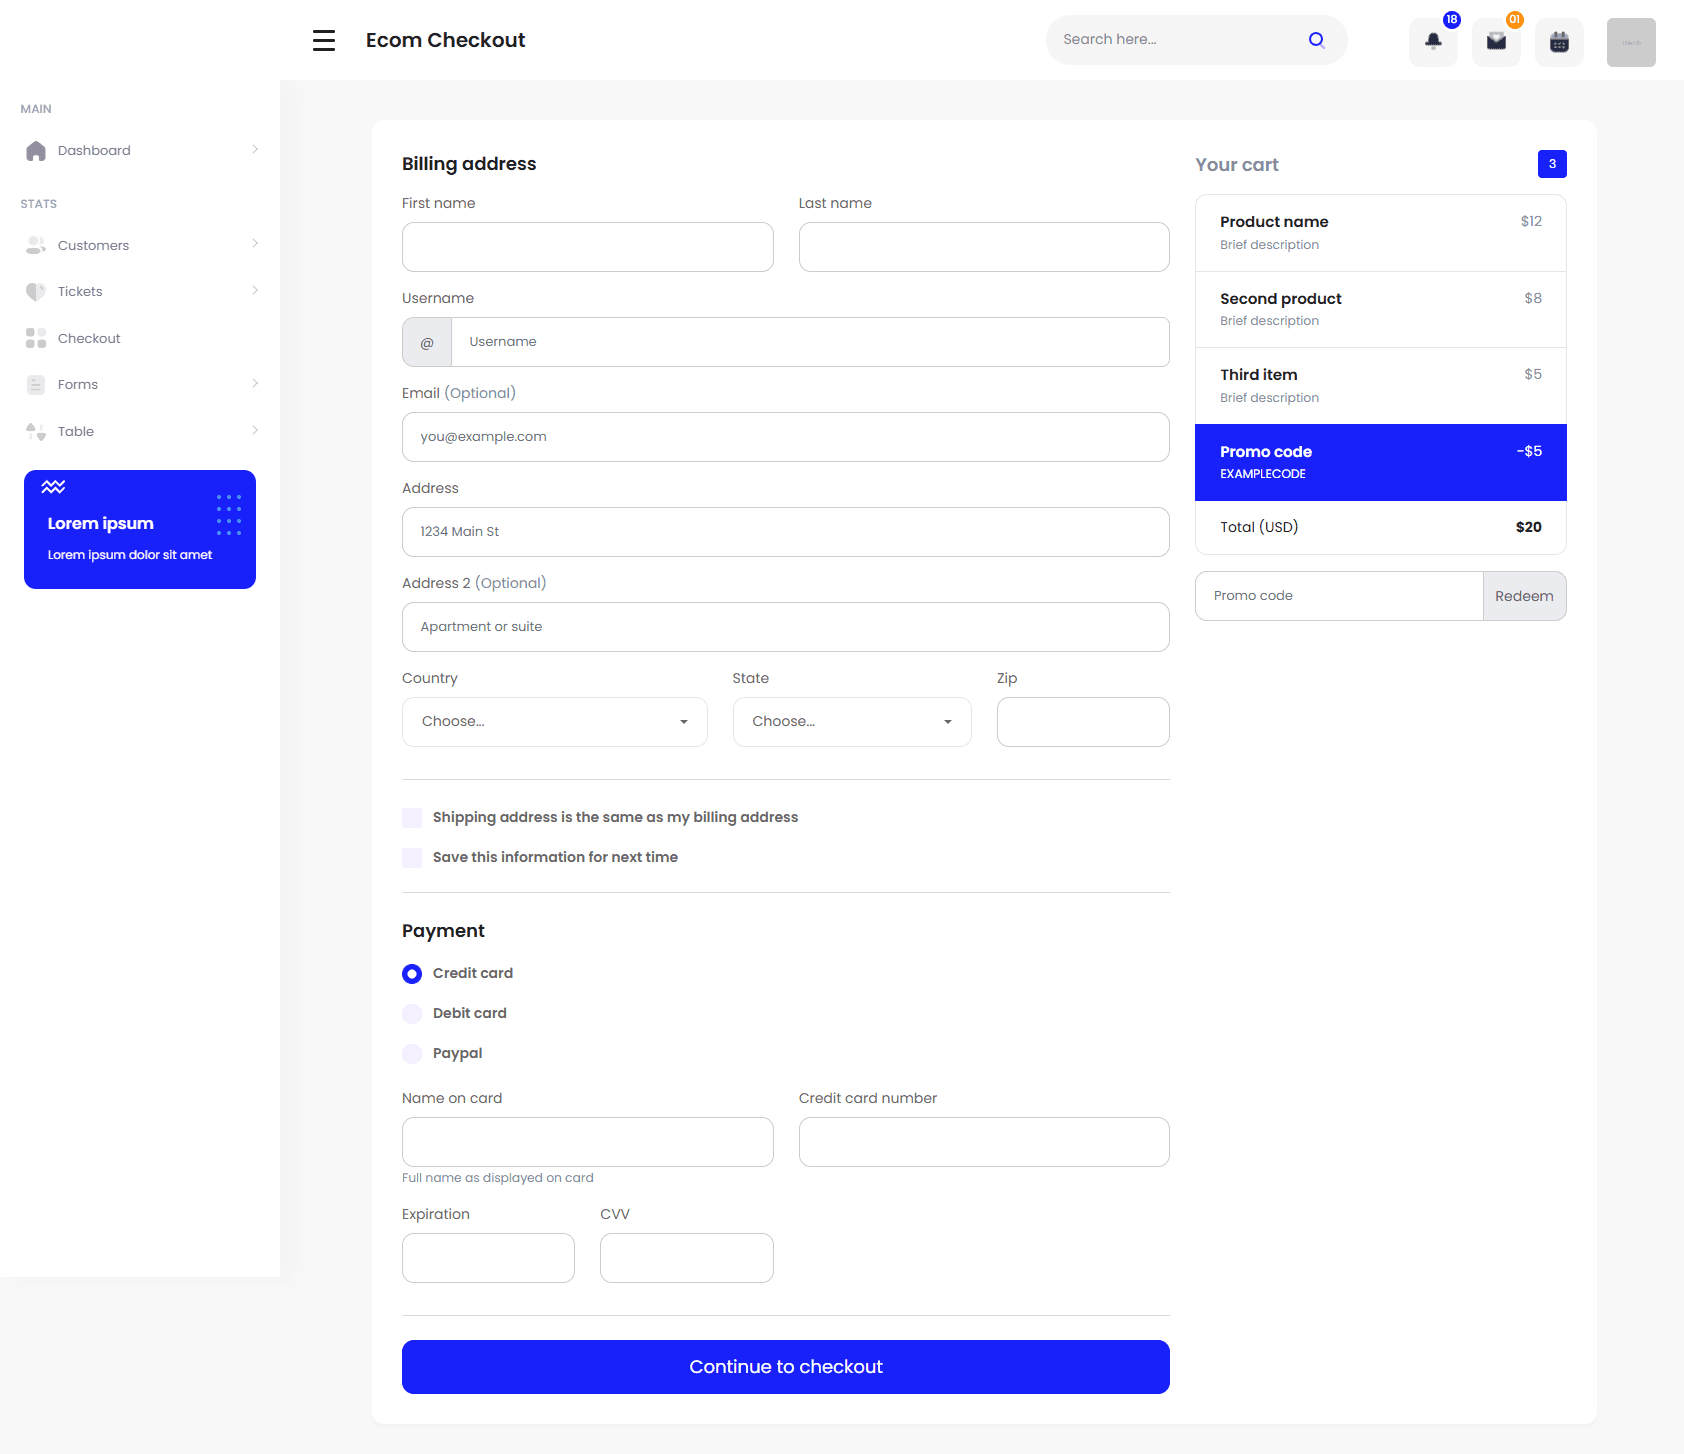
Task: Open the calendar icon in the header
Action: click(1559, 42)
